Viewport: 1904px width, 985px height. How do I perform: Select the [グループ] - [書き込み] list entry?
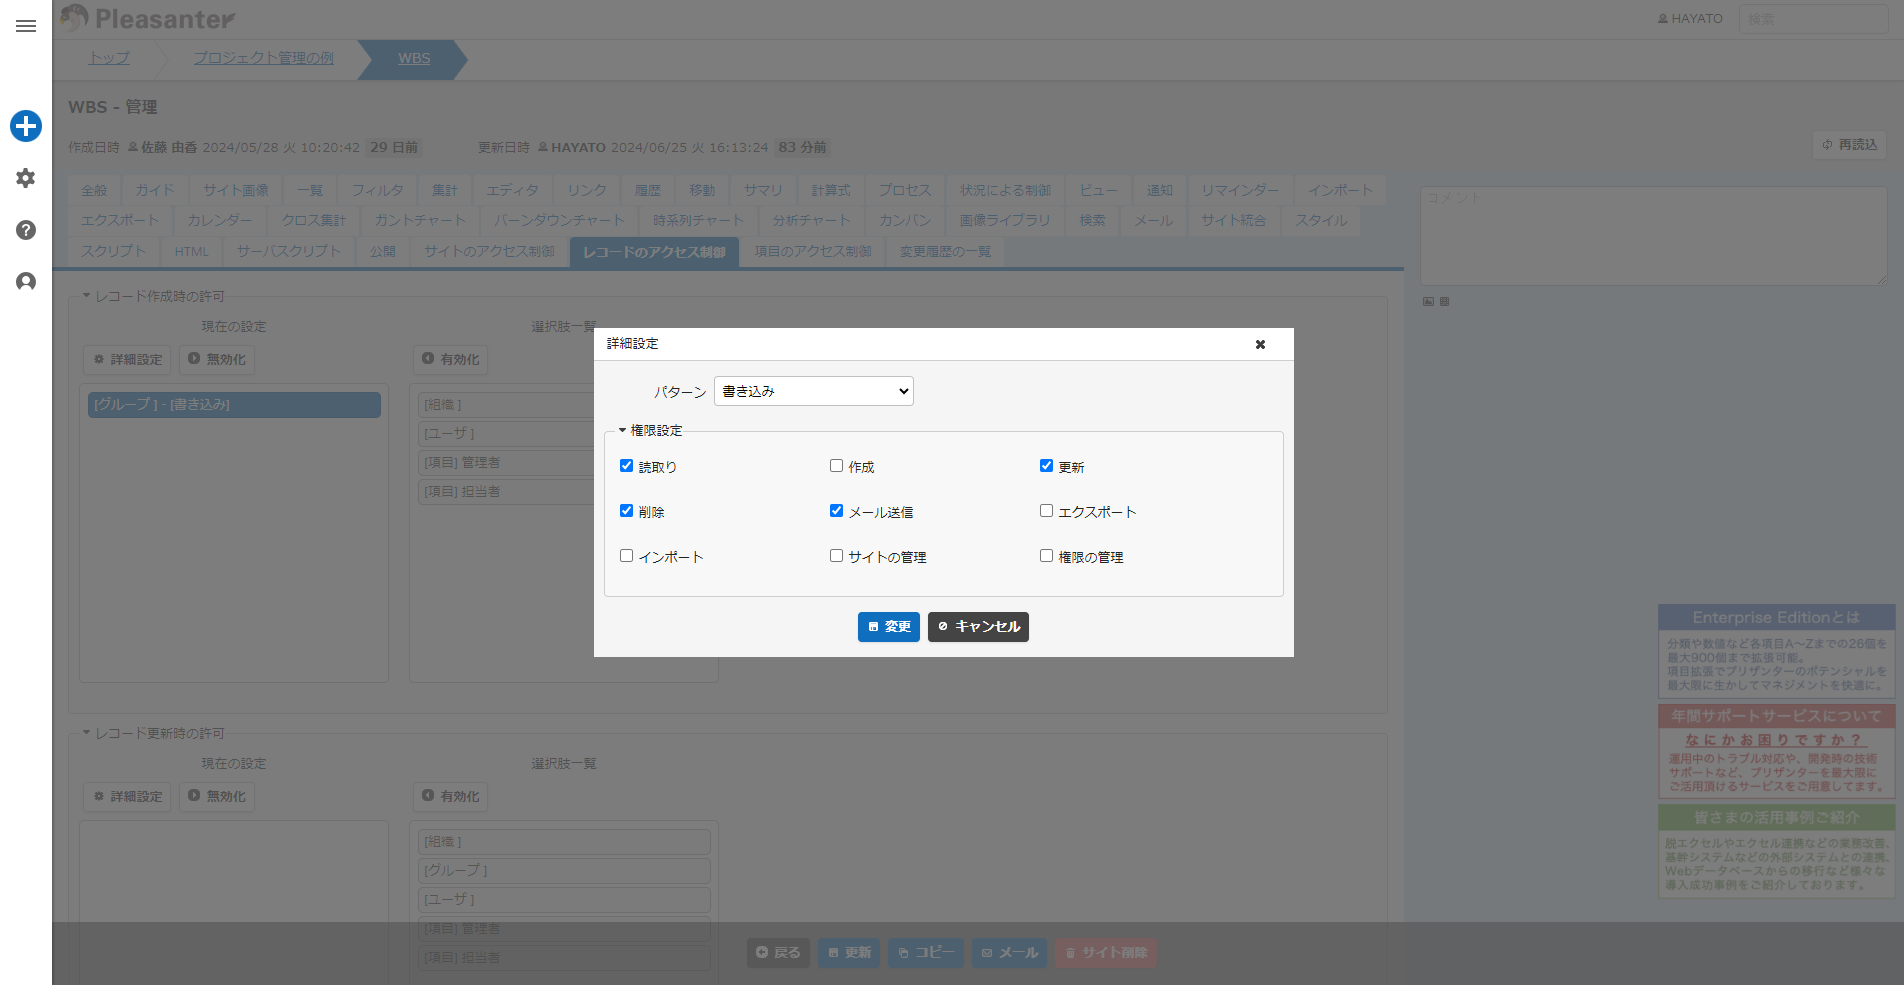tap(234, 404)
